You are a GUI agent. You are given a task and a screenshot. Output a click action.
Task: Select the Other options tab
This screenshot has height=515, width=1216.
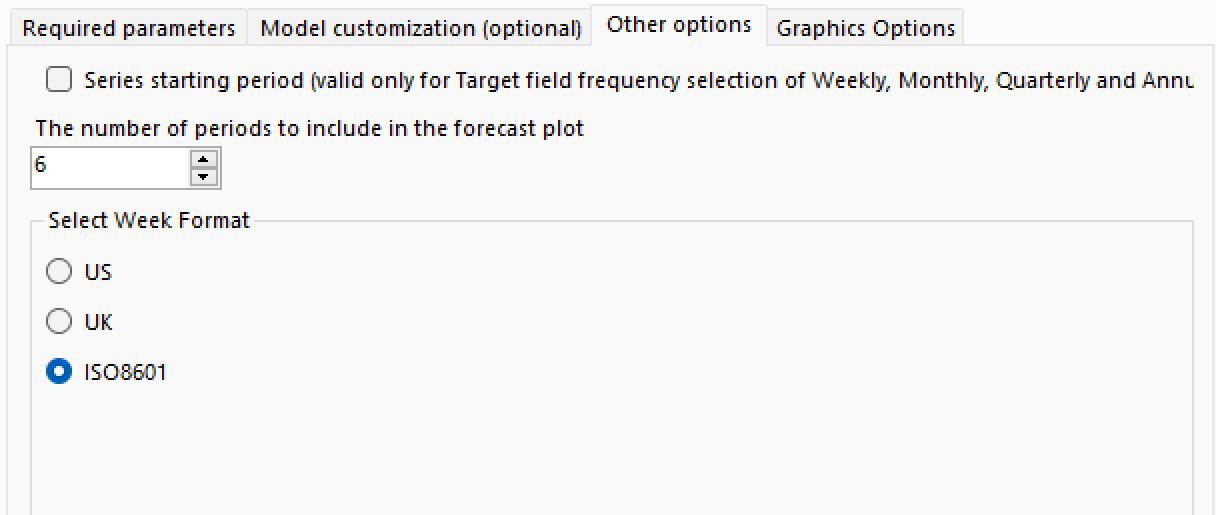678,25
